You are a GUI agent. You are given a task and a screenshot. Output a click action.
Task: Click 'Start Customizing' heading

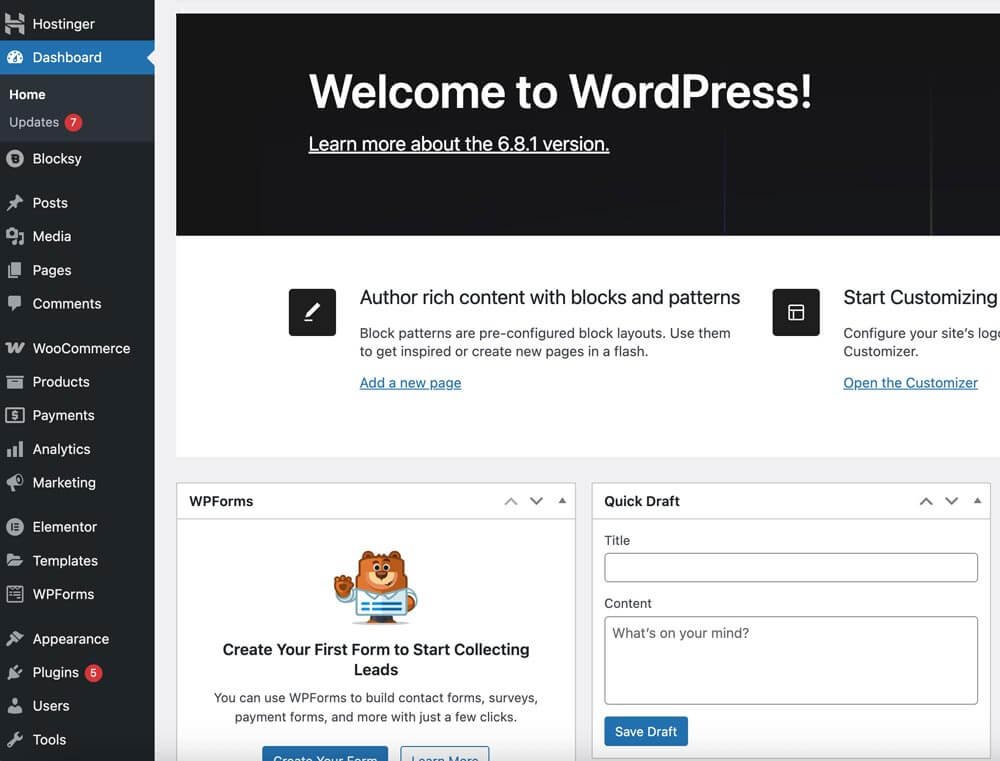click(920, 298)
